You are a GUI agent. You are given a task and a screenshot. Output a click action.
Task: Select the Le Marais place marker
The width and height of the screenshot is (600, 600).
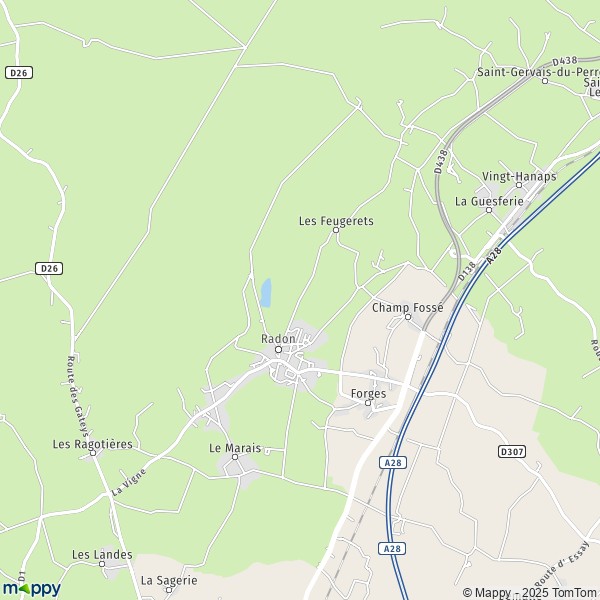(235, 457)
